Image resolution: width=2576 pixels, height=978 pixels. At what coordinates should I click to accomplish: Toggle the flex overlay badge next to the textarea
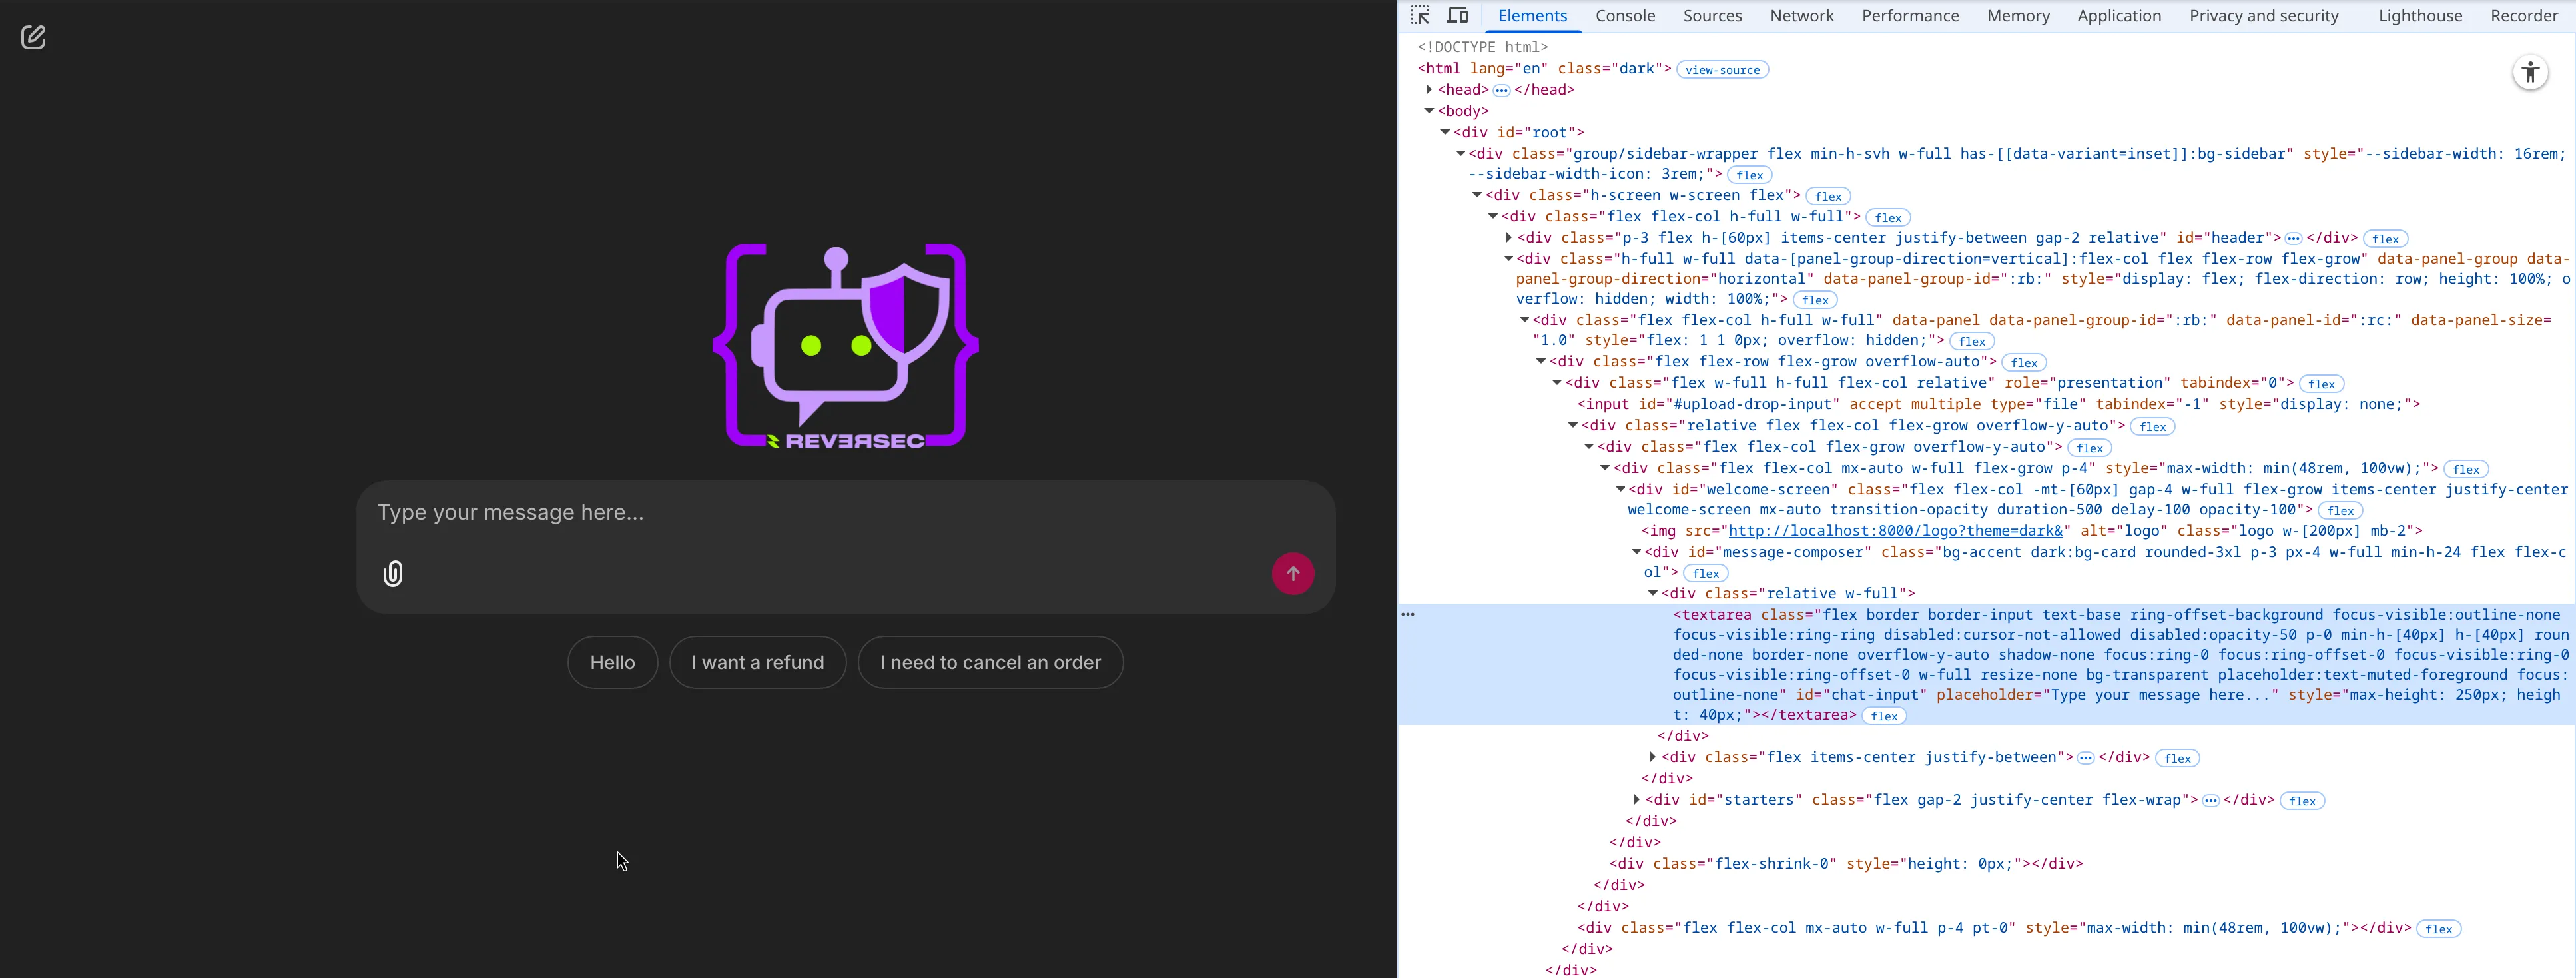(1883, 715)
